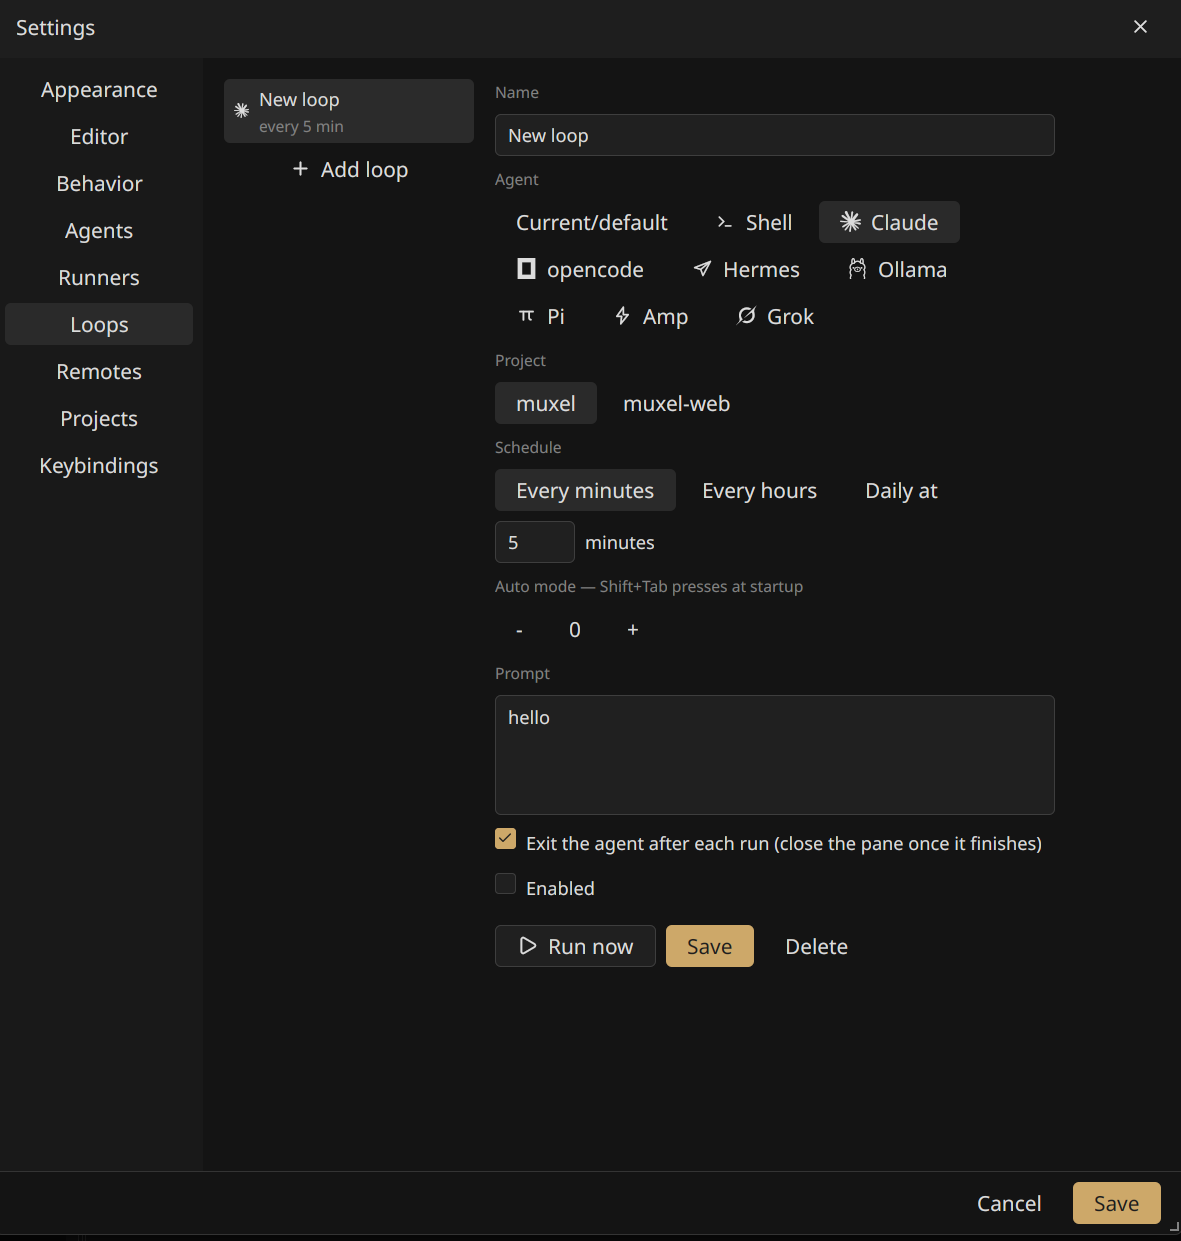The width and height of the screenshot is (1181, 1241).
Task: Go to Behavior settings
Action: click(x=99, y=183)
